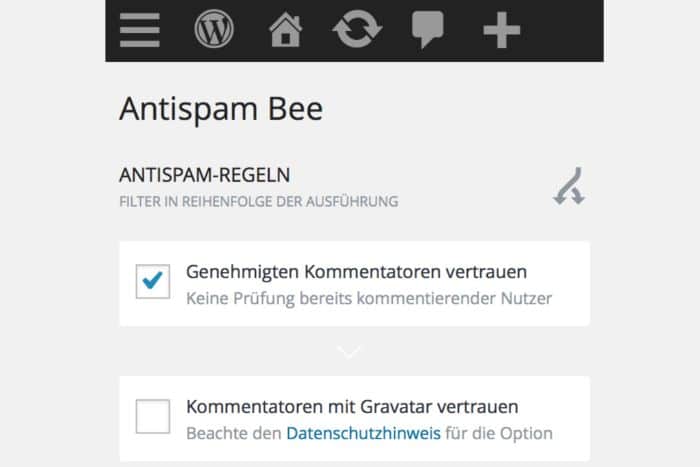Click the Genehmigten Kommentatoren vertrauen label
Viewport: 700px width, 467px height.
click(x=356, y=272)
